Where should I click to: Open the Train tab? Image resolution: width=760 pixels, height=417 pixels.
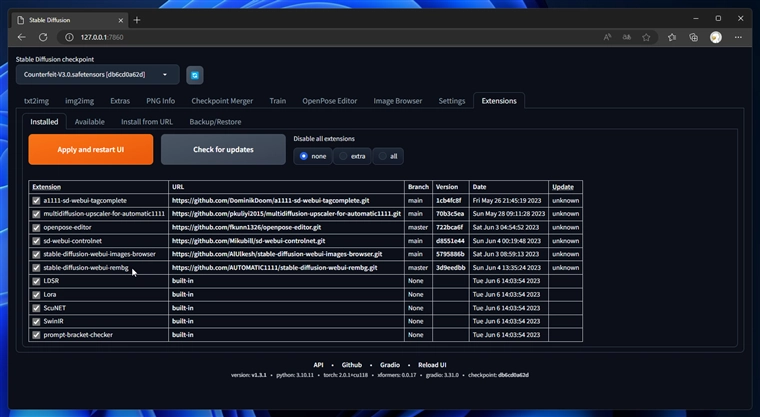[277, 101]
